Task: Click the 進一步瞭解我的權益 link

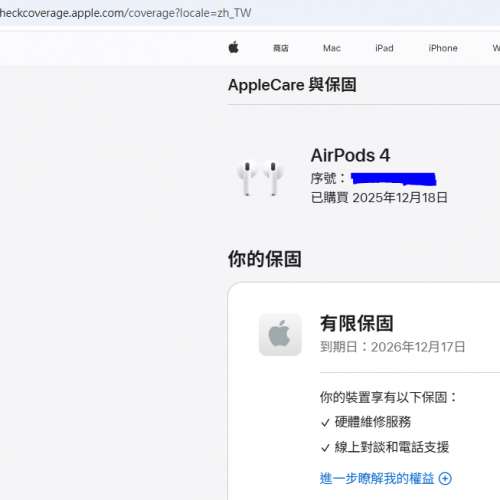Action: click(x=377, y=478)
